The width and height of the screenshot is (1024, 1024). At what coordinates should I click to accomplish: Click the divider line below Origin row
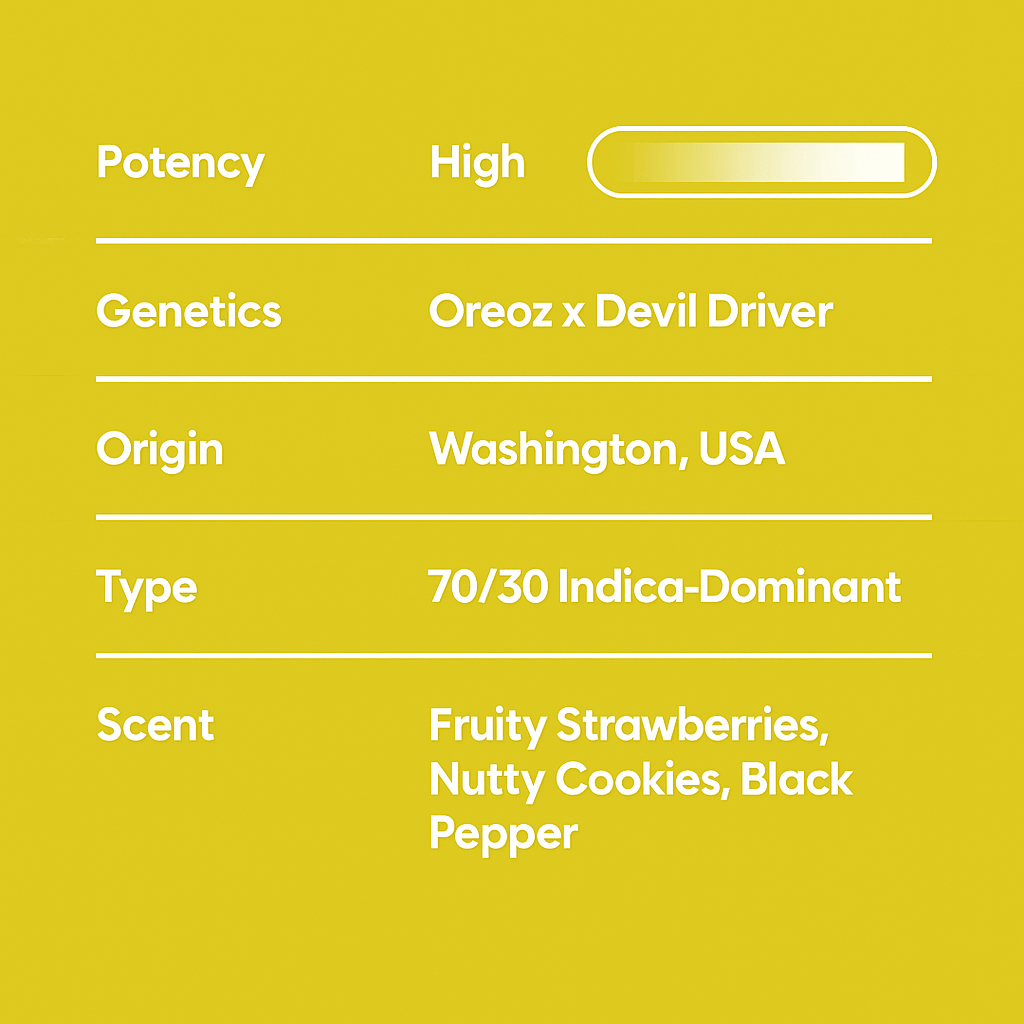point(513,517)
